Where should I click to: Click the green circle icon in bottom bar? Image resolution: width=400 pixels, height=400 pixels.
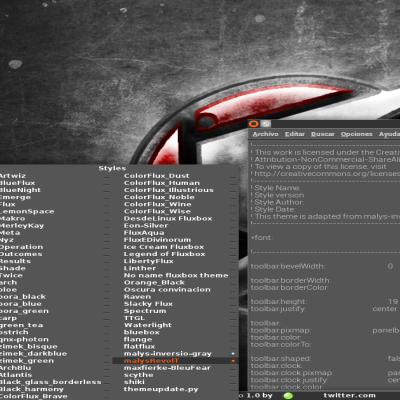[x=288, y=396]
